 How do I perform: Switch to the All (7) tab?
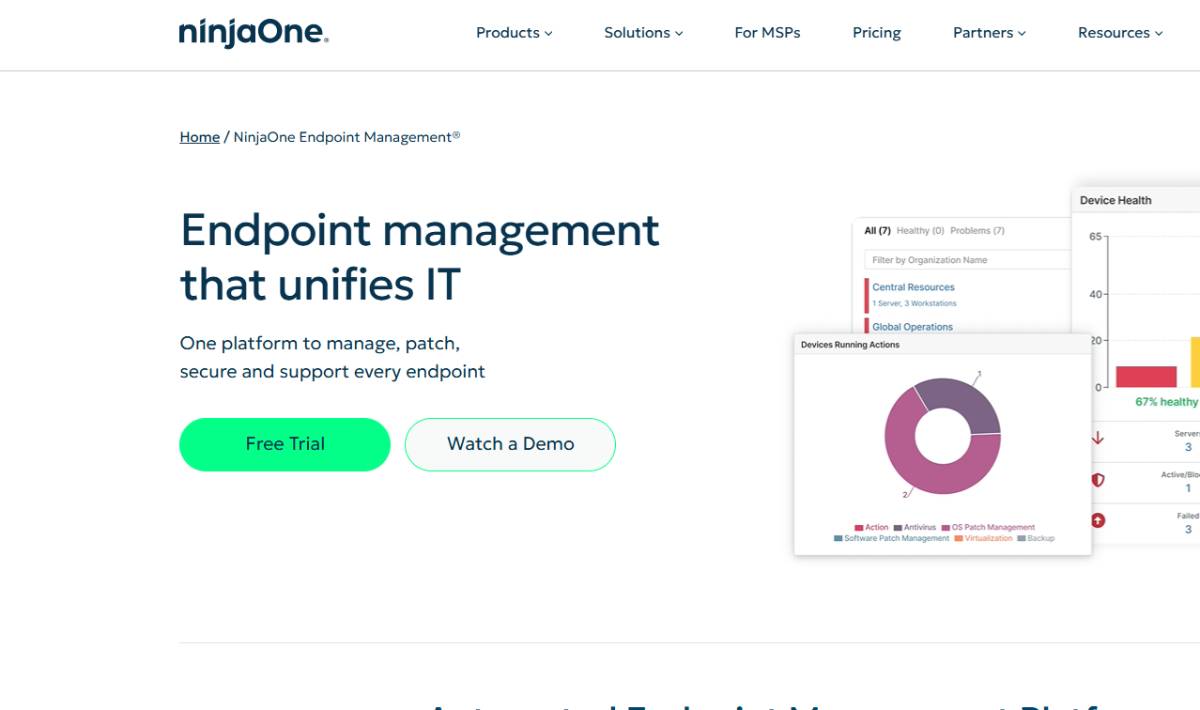(x=877, y=231)
